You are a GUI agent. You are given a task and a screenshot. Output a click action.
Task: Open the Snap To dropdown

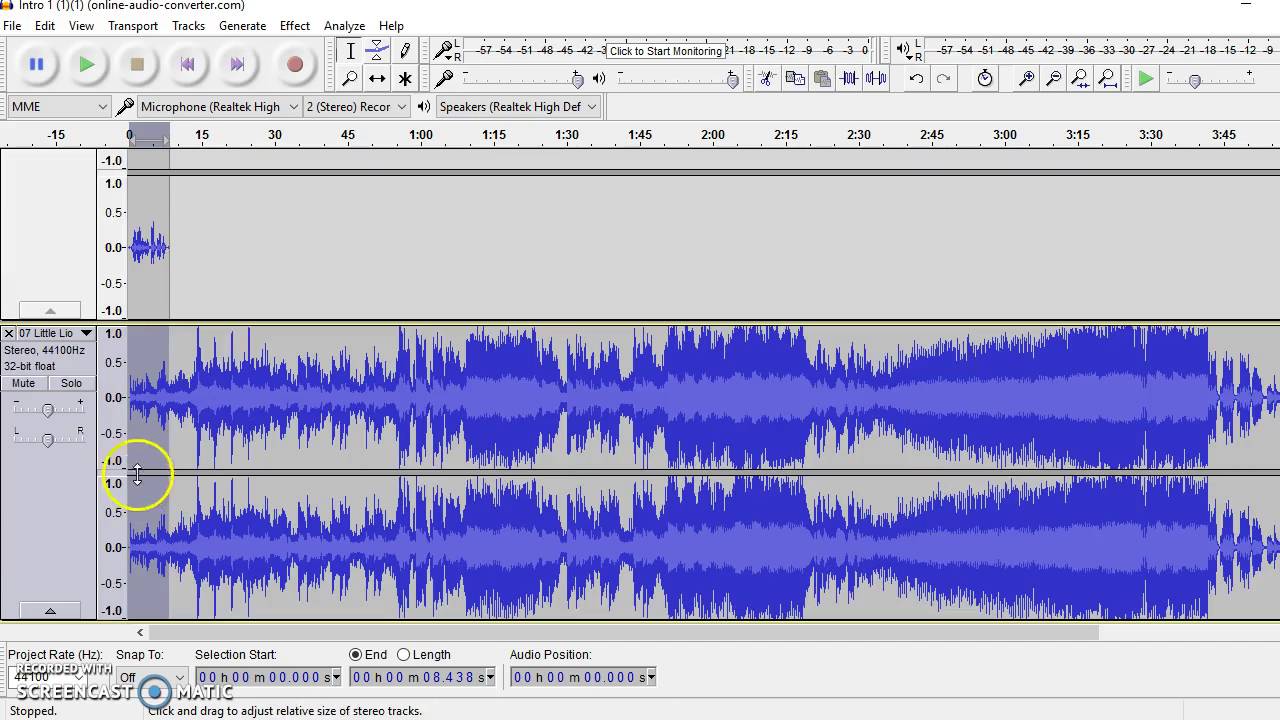click(x=151, y=678)
